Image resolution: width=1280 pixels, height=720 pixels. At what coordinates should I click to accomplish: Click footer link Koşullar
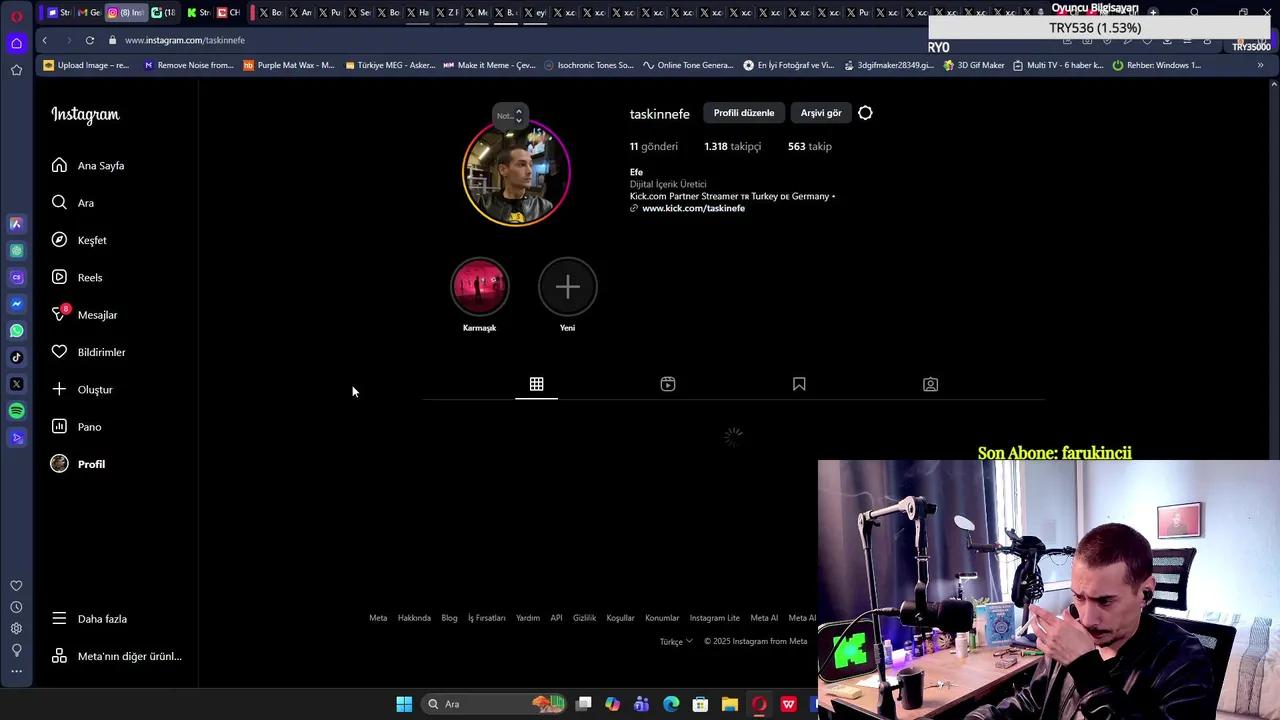tap(620, 618)
